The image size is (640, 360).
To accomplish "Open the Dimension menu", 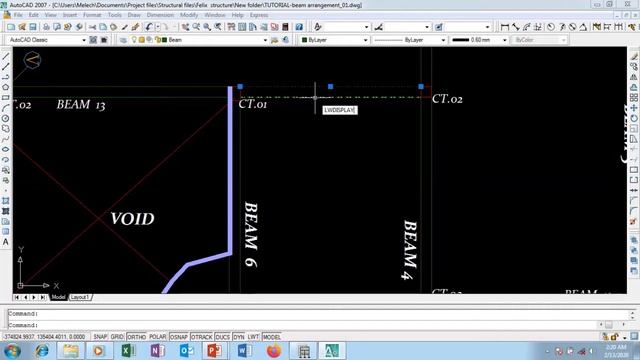I will pyautogui.click(x=160, y=15).
